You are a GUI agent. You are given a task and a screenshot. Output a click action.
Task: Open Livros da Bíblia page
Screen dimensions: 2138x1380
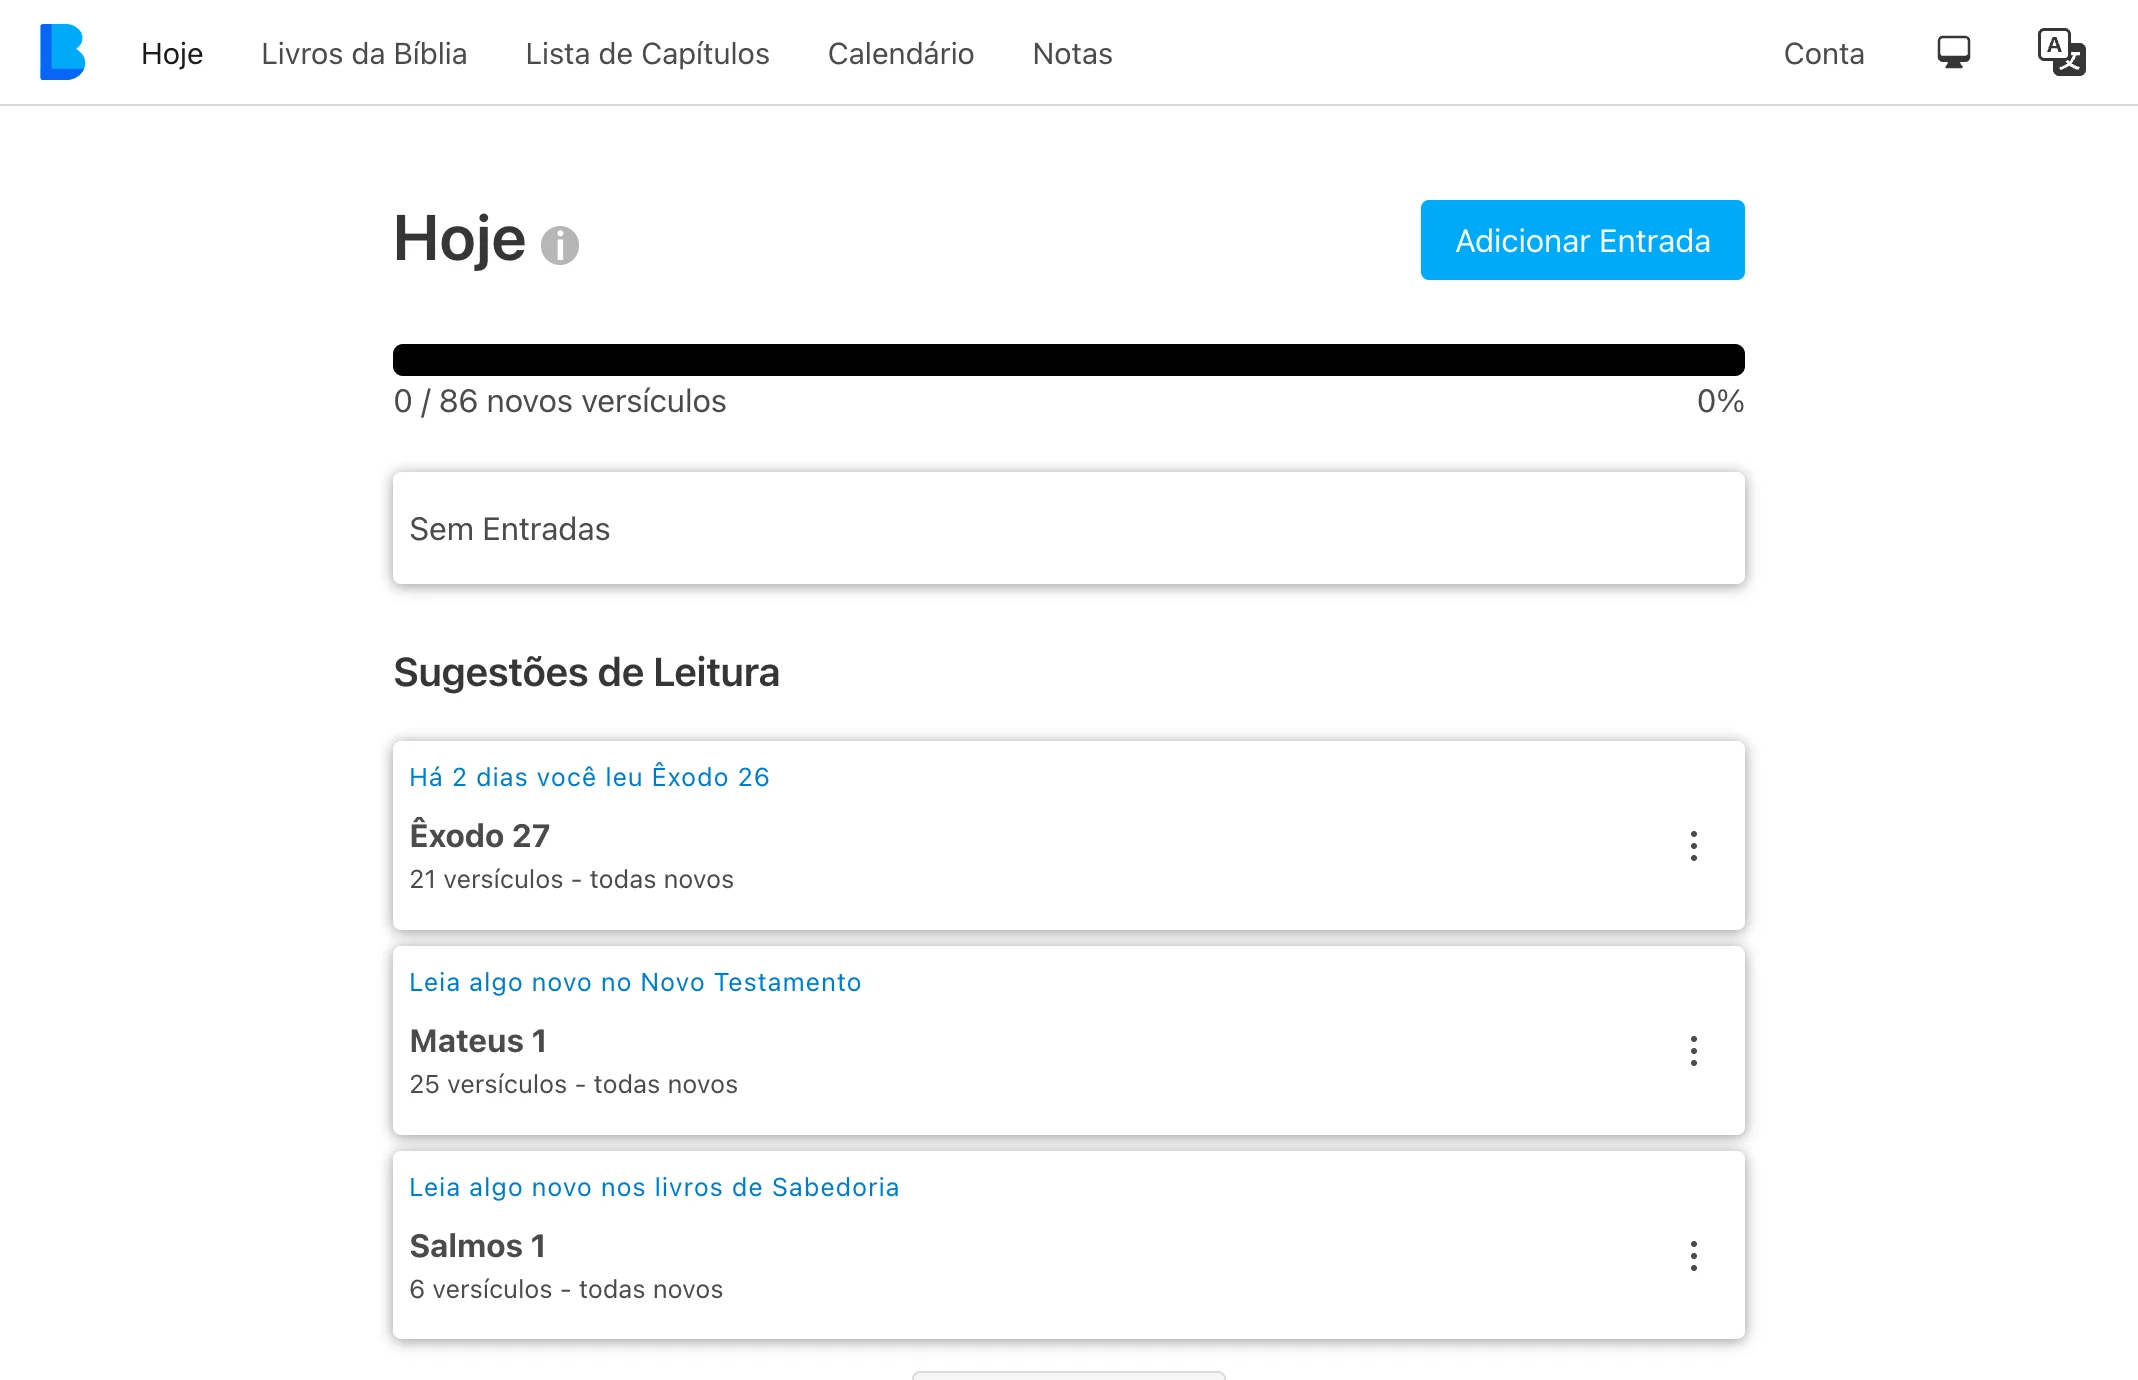click(x=364, y=53)
